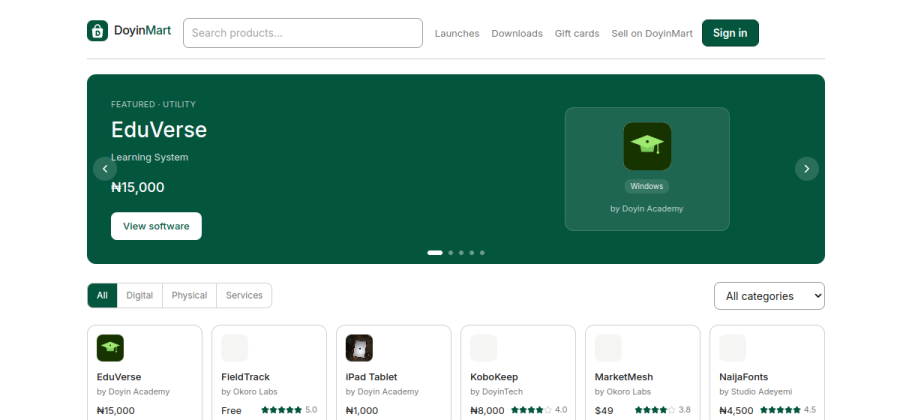Go to previous carousel slide arrow

(x=105, y=169)
